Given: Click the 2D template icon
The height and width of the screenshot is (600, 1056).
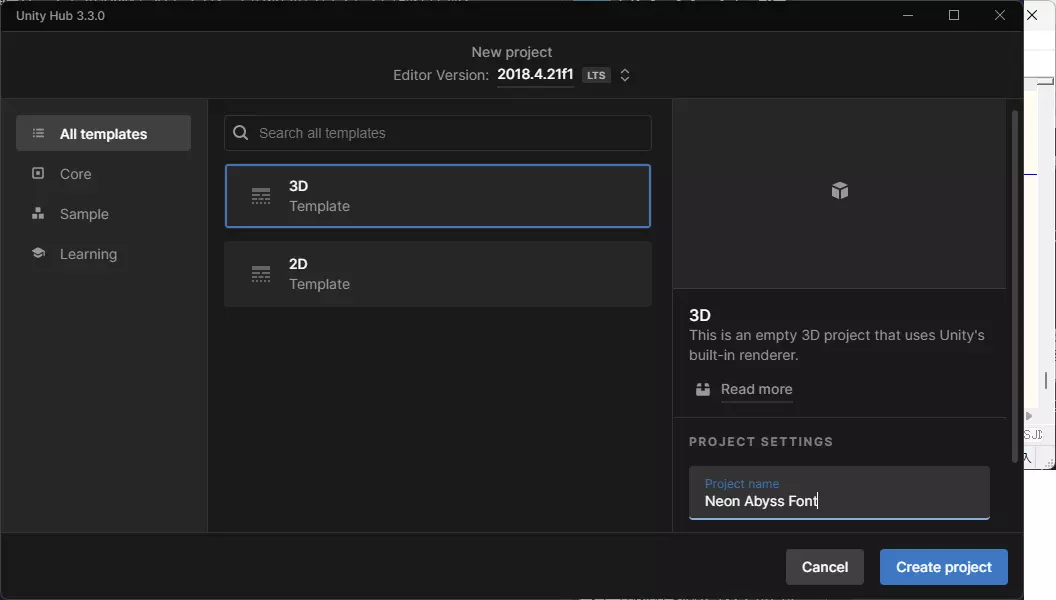Looking at the screenshot, I should pyautogui.click(x=261, y=274).
